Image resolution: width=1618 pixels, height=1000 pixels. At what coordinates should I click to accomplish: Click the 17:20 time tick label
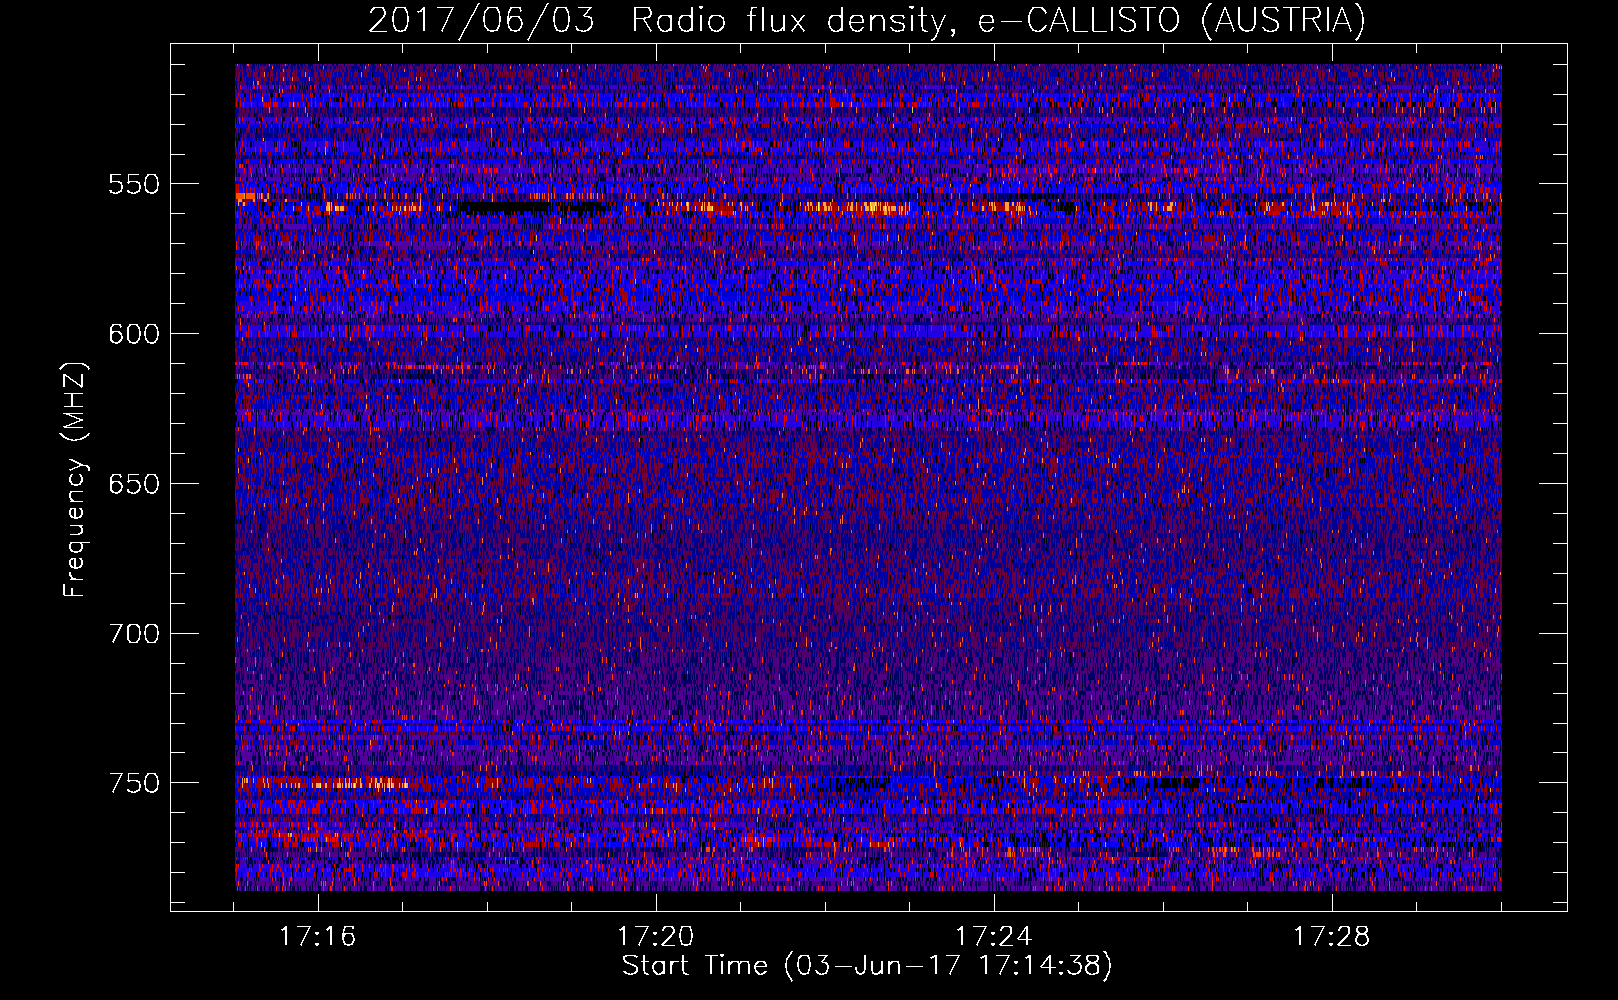pyautogui.click(x=656, y=937)
